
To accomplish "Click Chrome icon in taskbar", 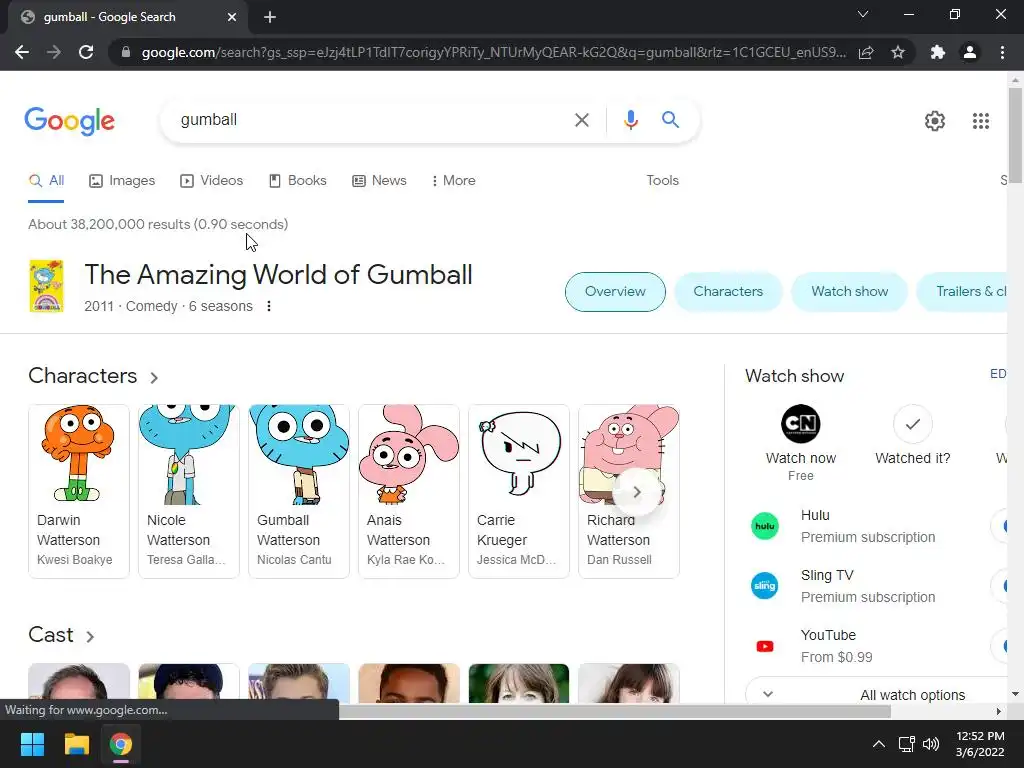I will click(120, 744).
